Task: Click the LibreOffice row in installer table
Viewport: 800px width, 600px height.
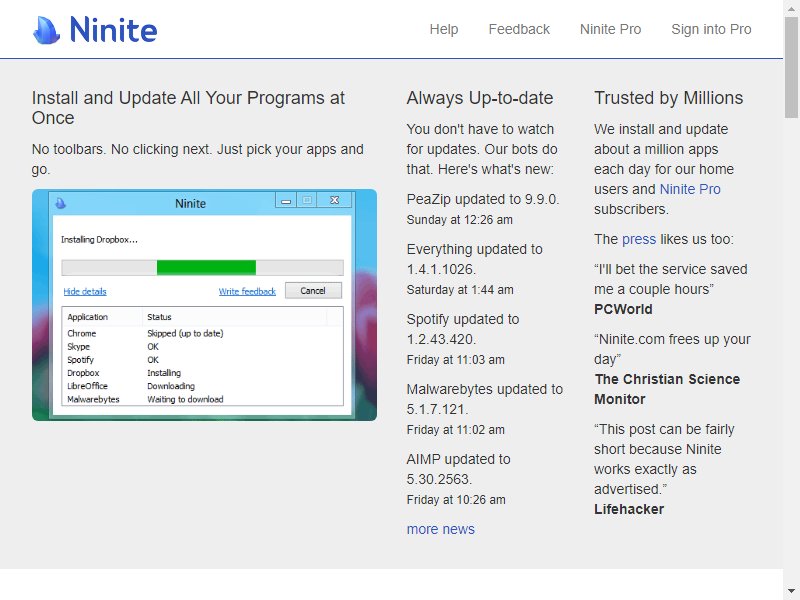Action: click(x=202, y=386)
